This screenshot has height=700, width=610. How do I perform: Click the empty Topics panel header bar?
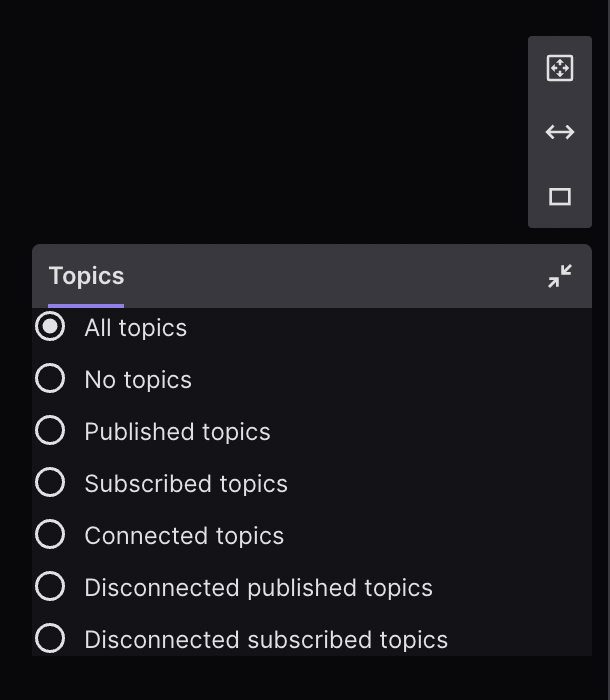pyautogui.click(x=330, y=276)
